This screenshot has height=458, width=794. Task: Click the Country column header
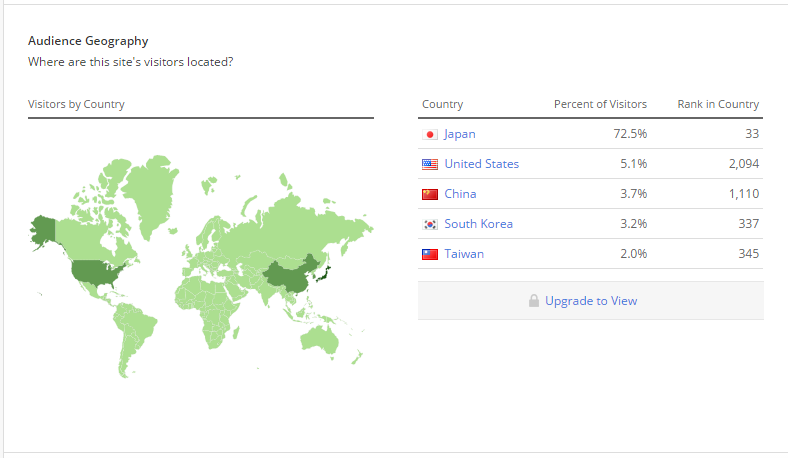pos(443,104)
